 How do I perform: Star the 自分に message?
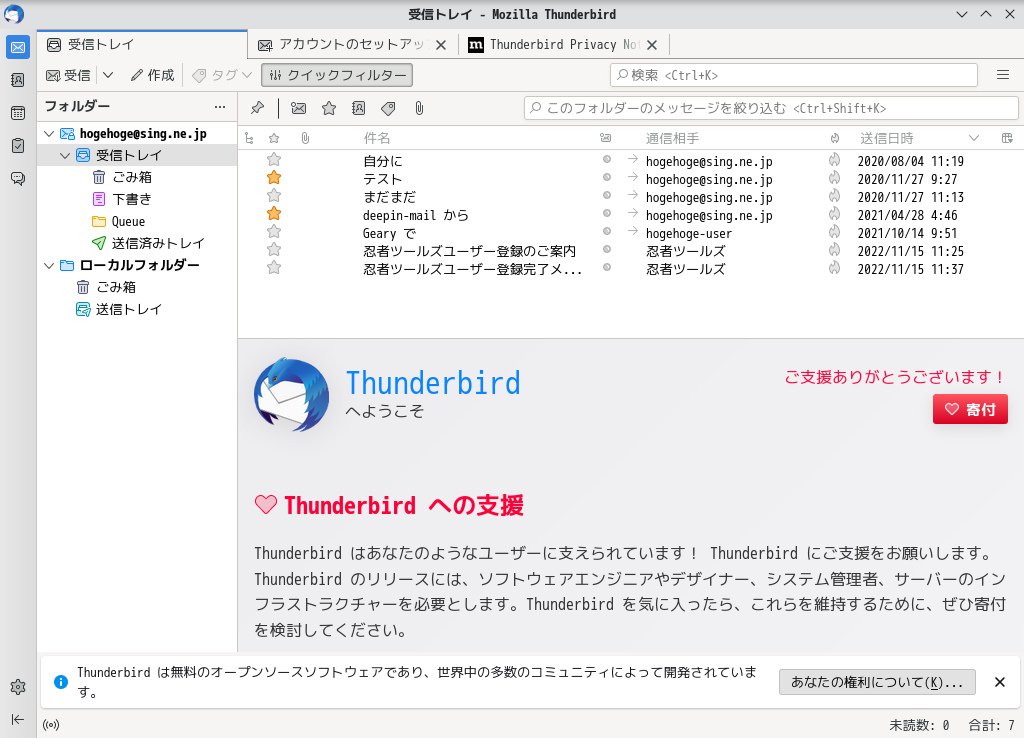pos(274,159)
